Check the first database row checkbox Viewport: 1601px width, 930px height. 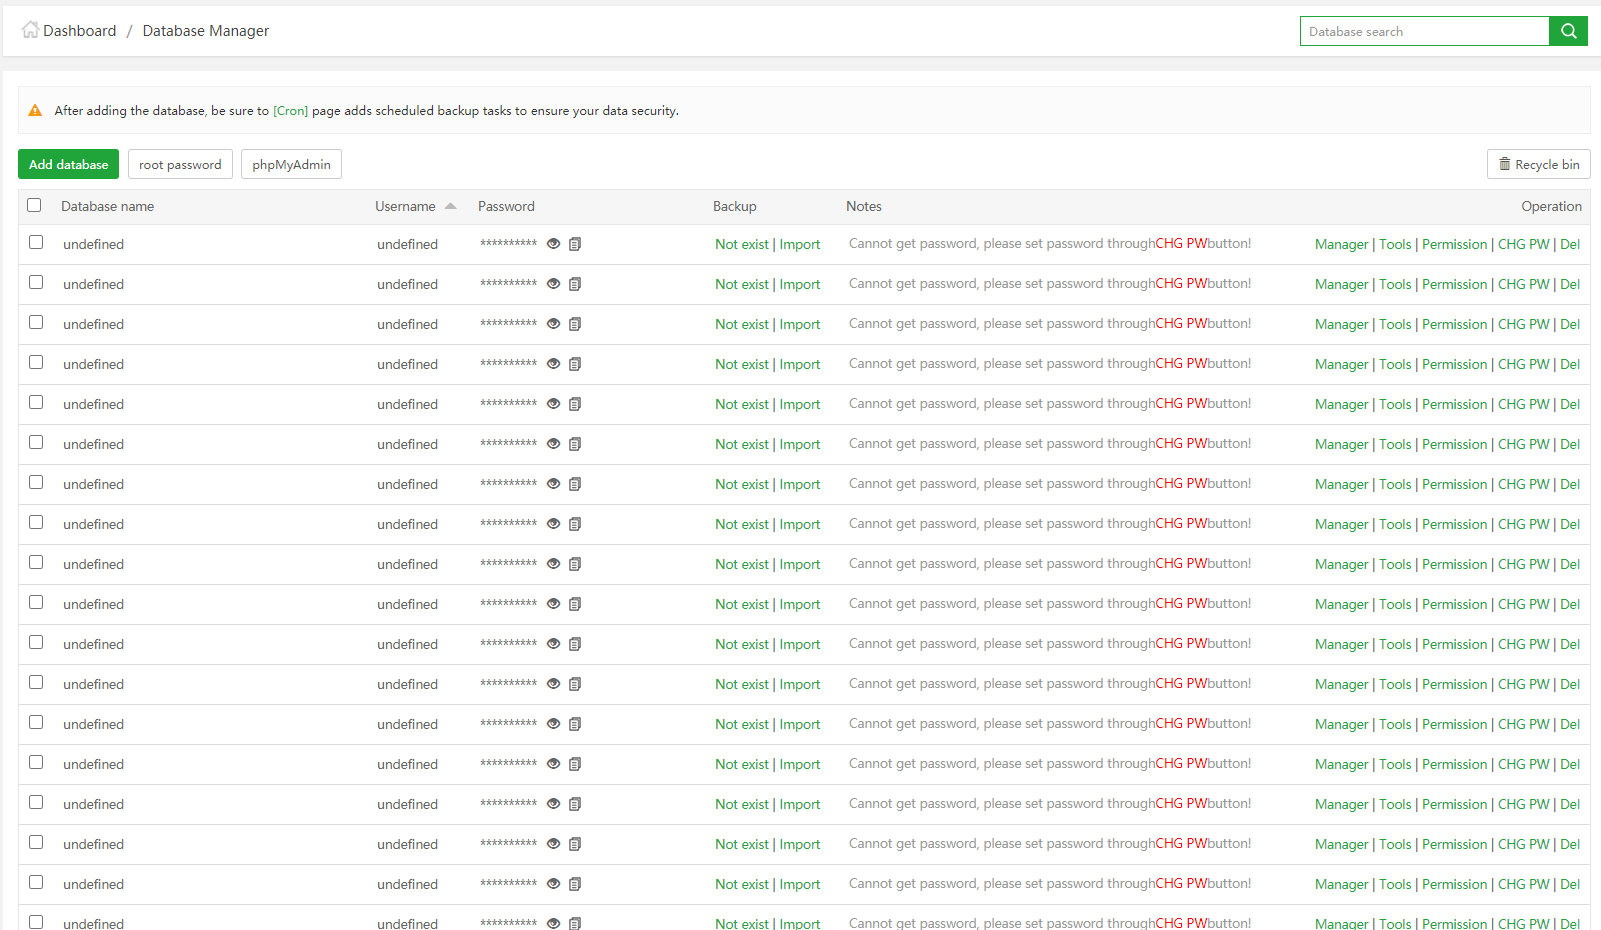(36, 242)
